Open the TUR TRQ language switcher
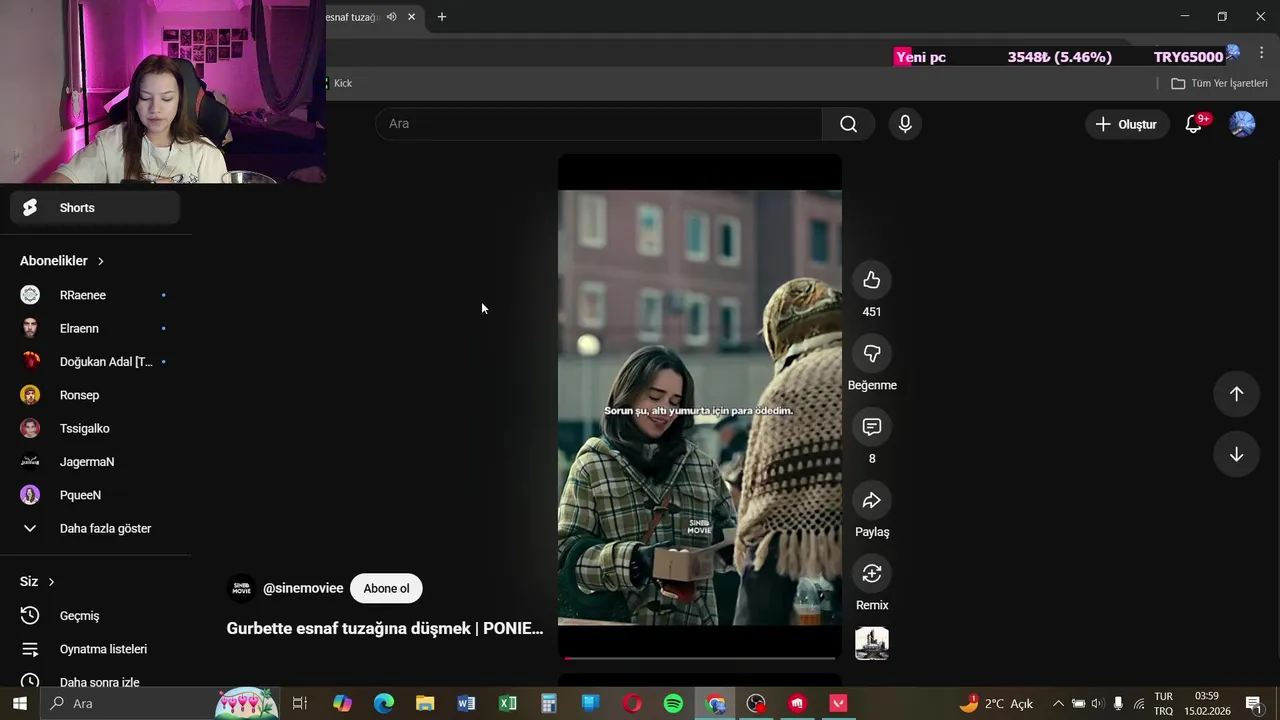Viewport: 1280px width, 720px height. coord(1164,704)
